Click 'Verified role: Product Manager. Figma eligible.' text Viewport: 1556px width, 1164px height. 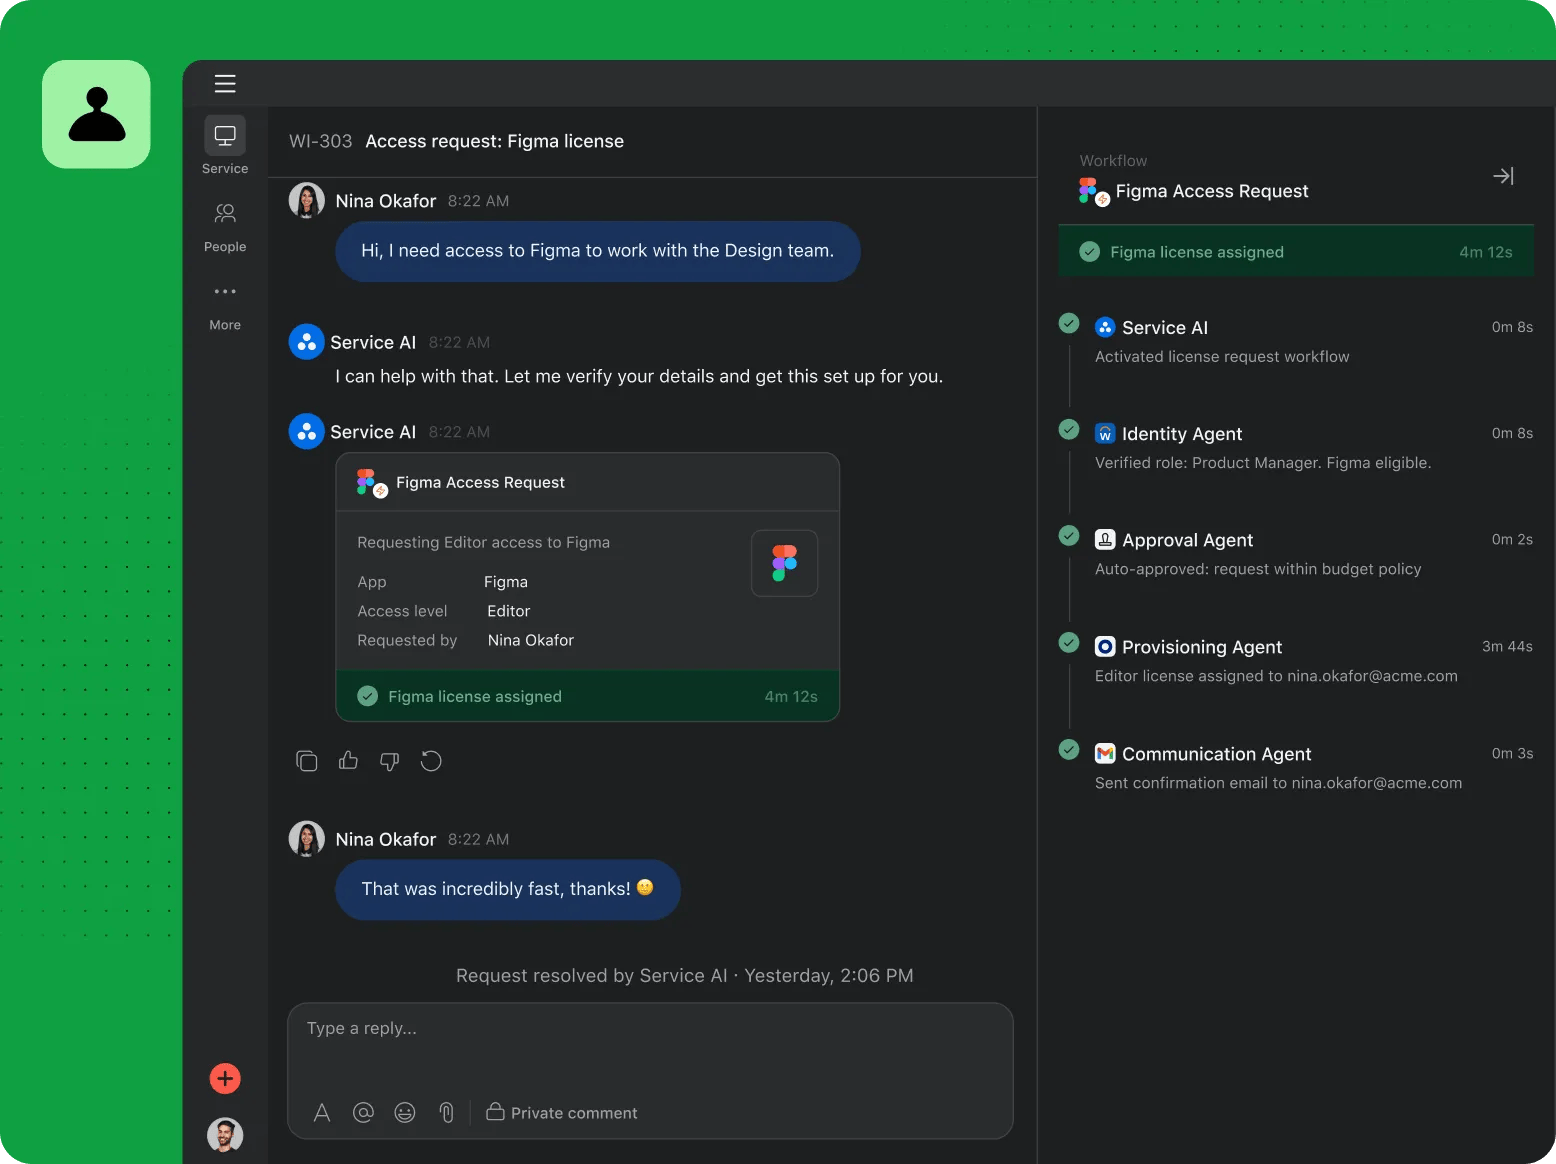[x=1263, y=463]
